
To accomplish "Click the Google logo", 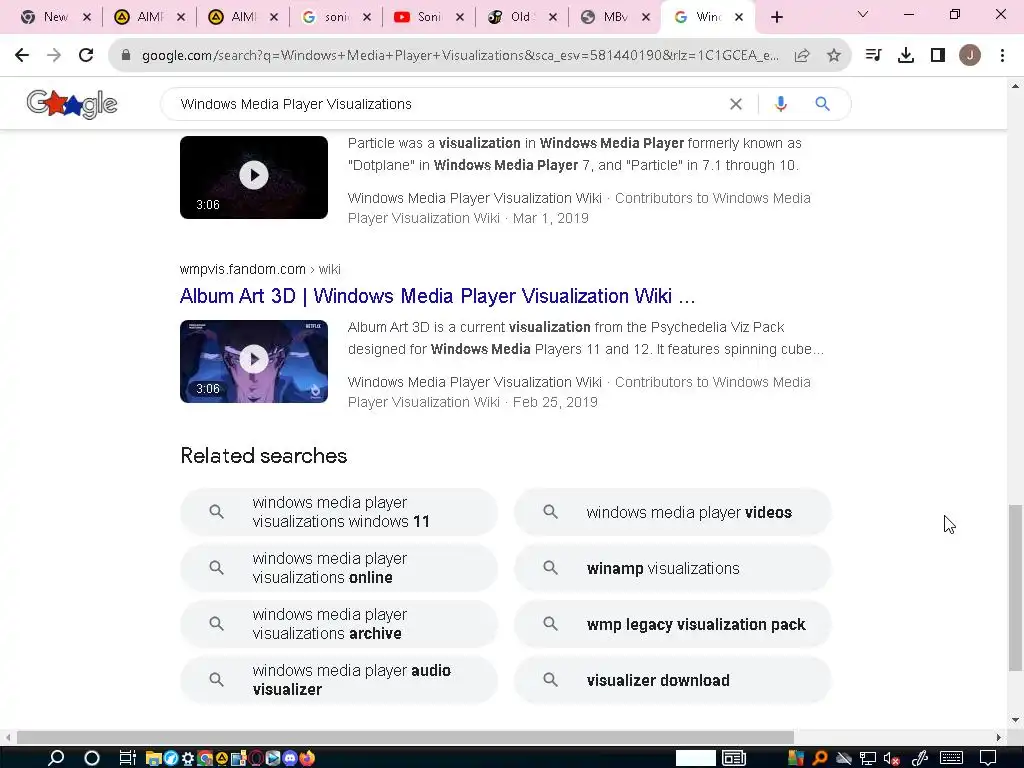I will coord(72,104).
